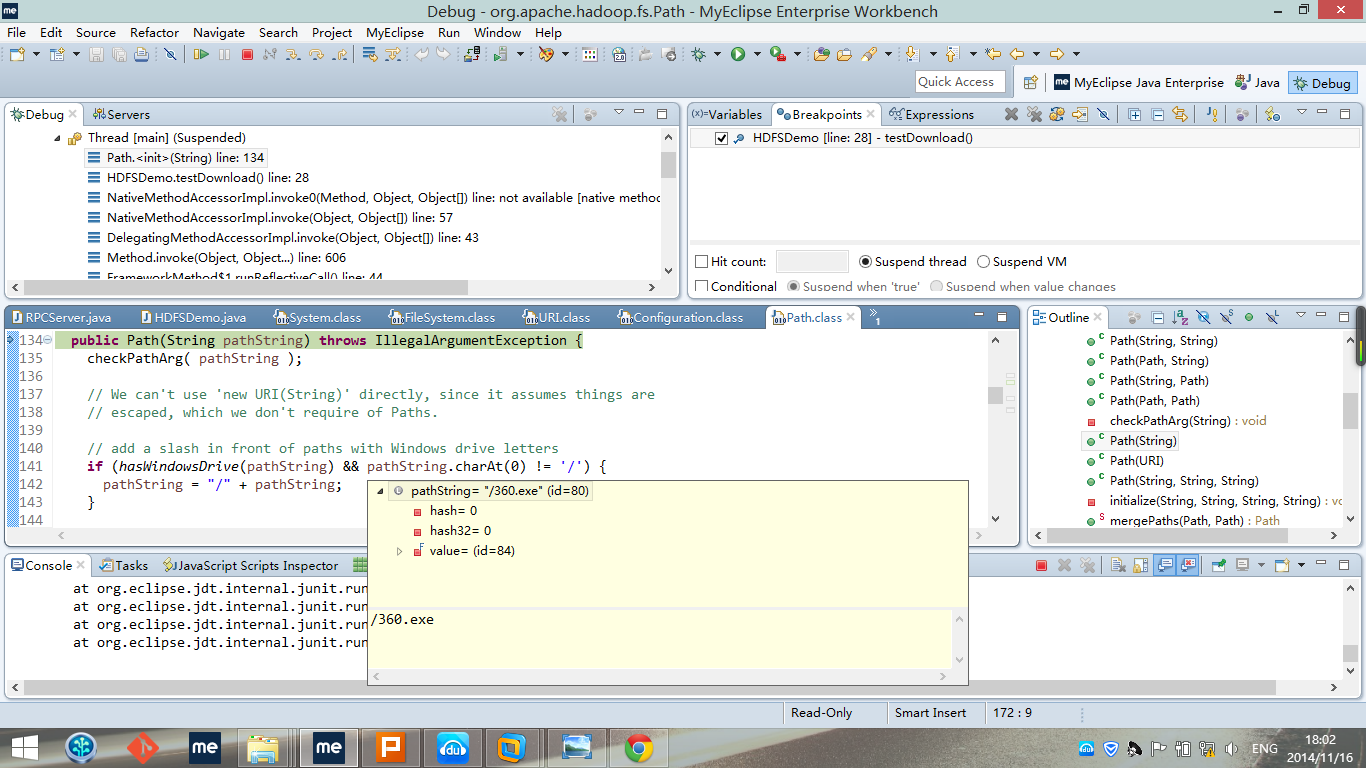Sort Outline members alphabetically
Viewport: 1366px width, 768px height.
(x=1180, y=318)
